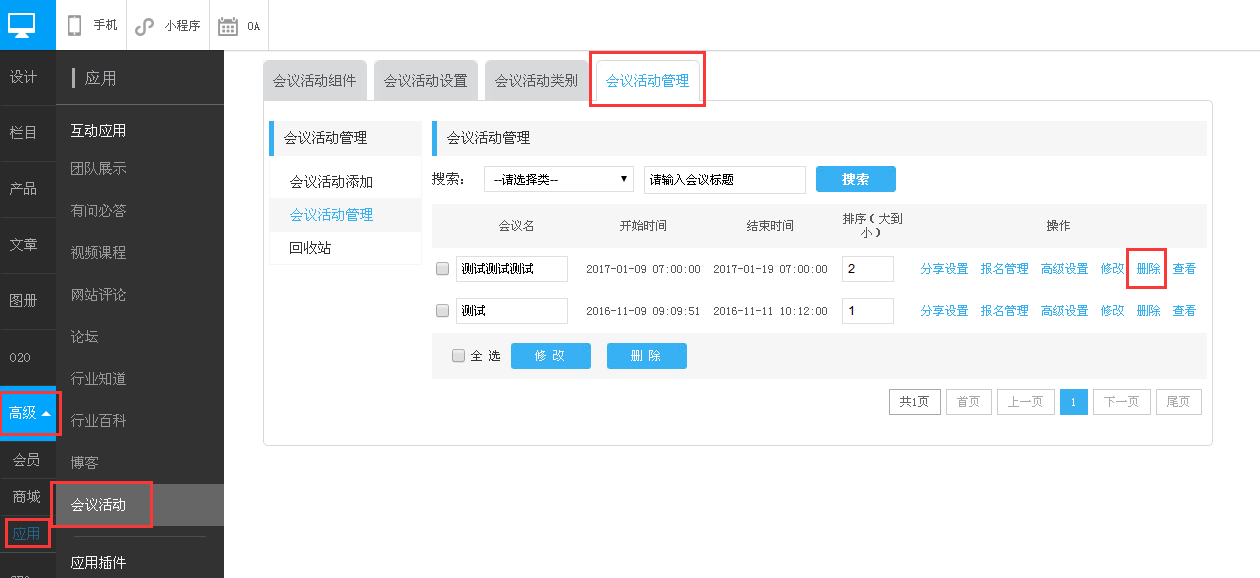Viewport: 1260px width, 578px height.
Task: Open 分享设置 for 测试测试测试
Action: [944, 269]
